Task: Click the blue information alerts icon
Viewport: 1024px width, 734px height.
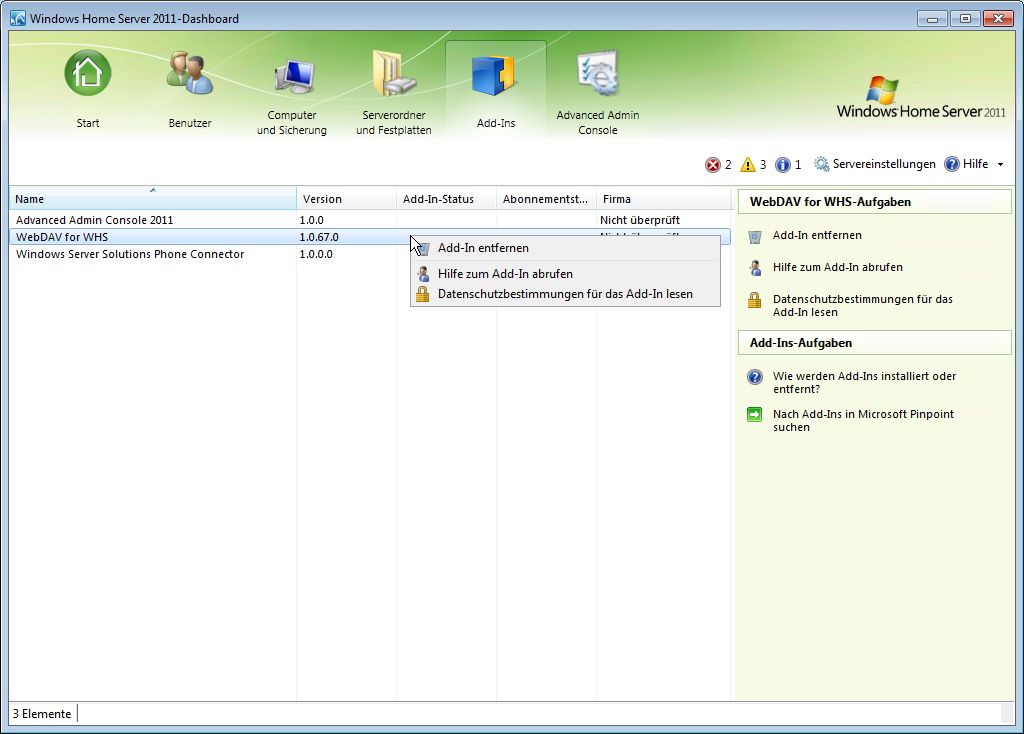Action: point(782,165)
